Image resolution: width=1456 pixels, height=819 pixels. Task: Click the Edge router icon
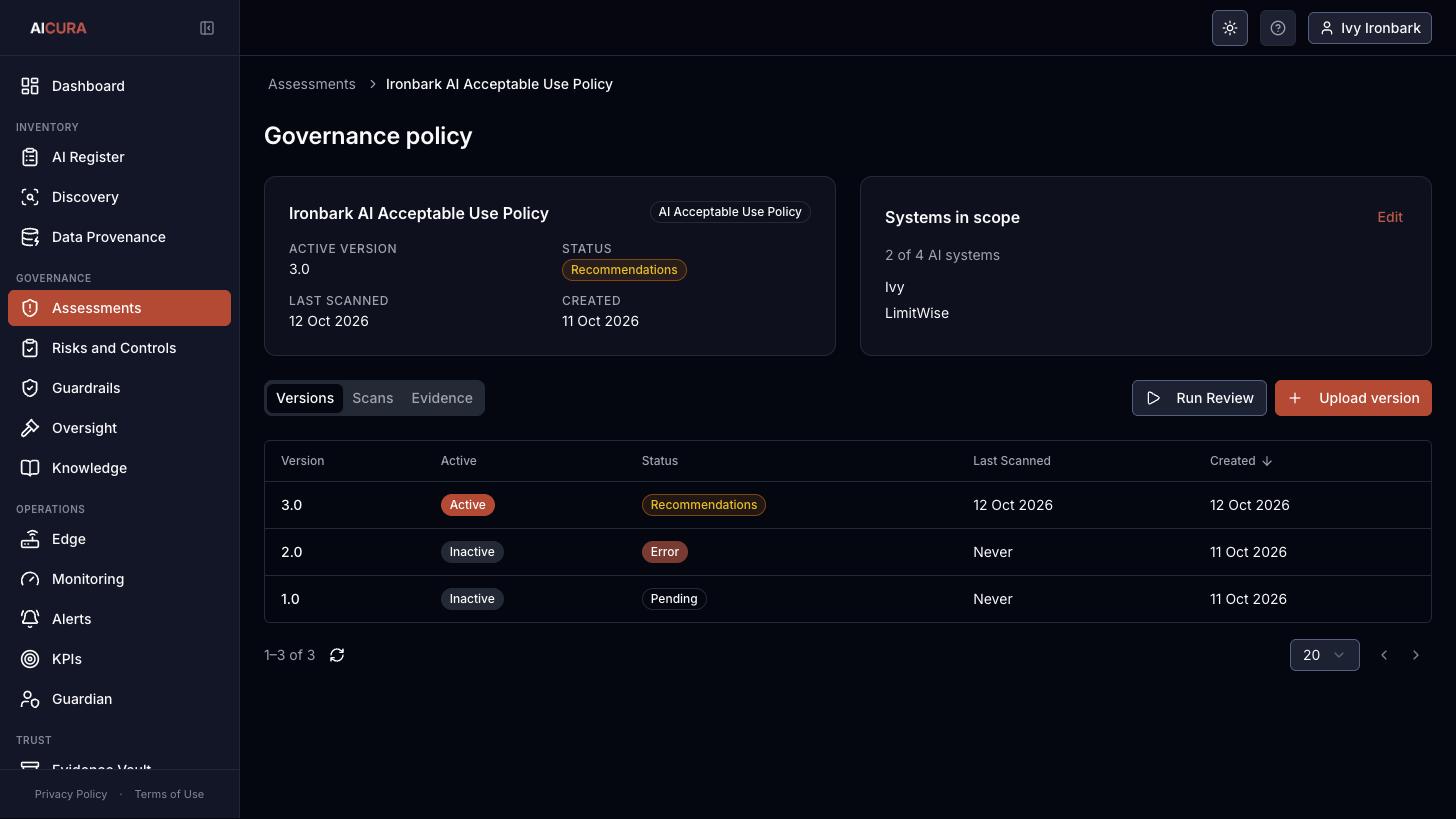click(30, 539)
